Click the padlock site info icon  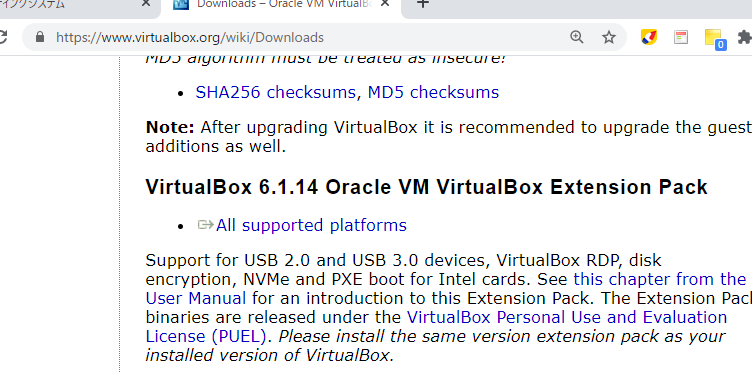click(x=40, y=37)
